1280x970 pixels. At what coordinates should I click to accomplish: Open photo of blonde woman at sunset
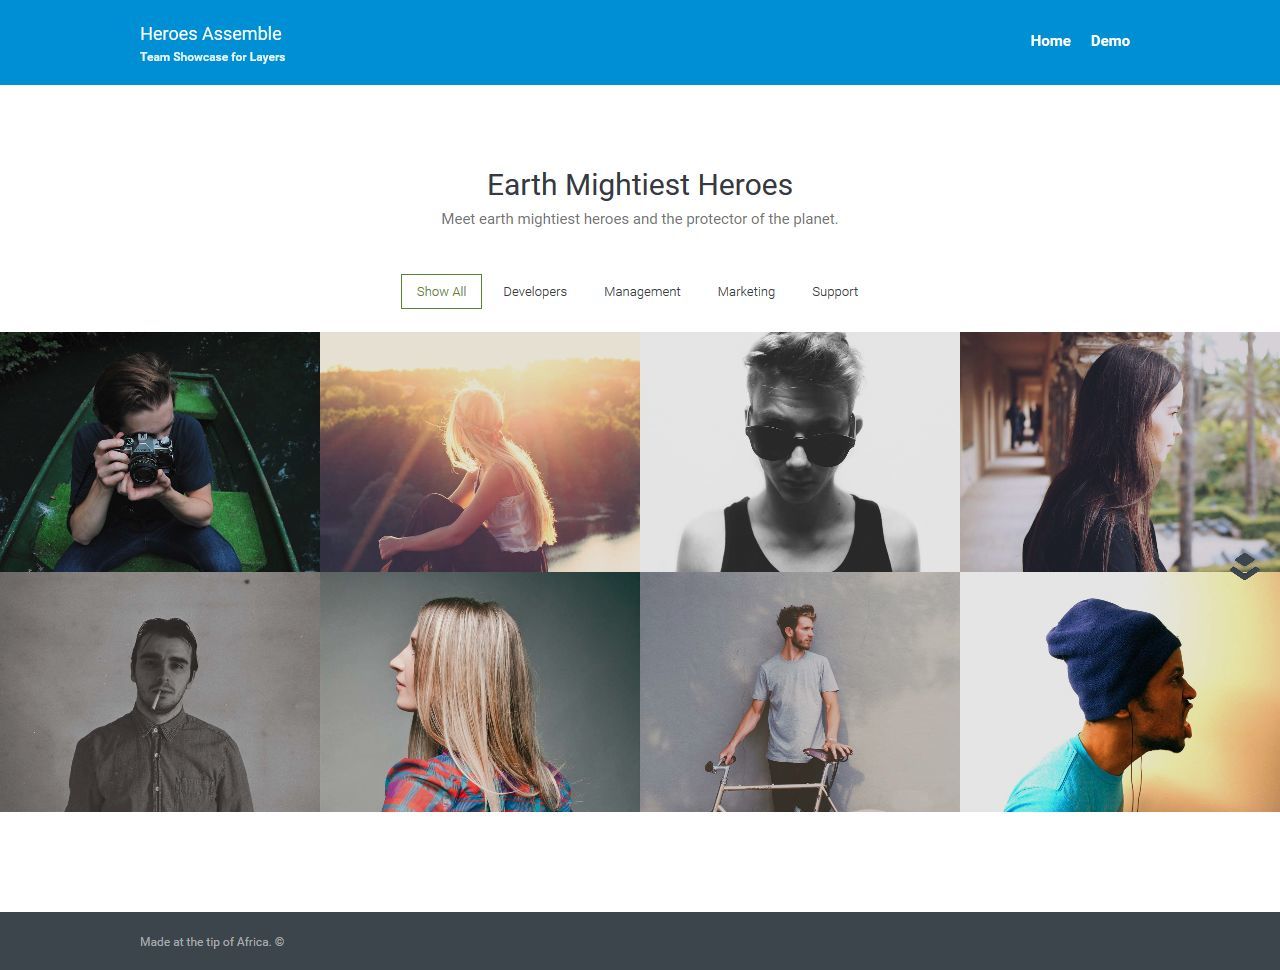(x=480, y=452)
